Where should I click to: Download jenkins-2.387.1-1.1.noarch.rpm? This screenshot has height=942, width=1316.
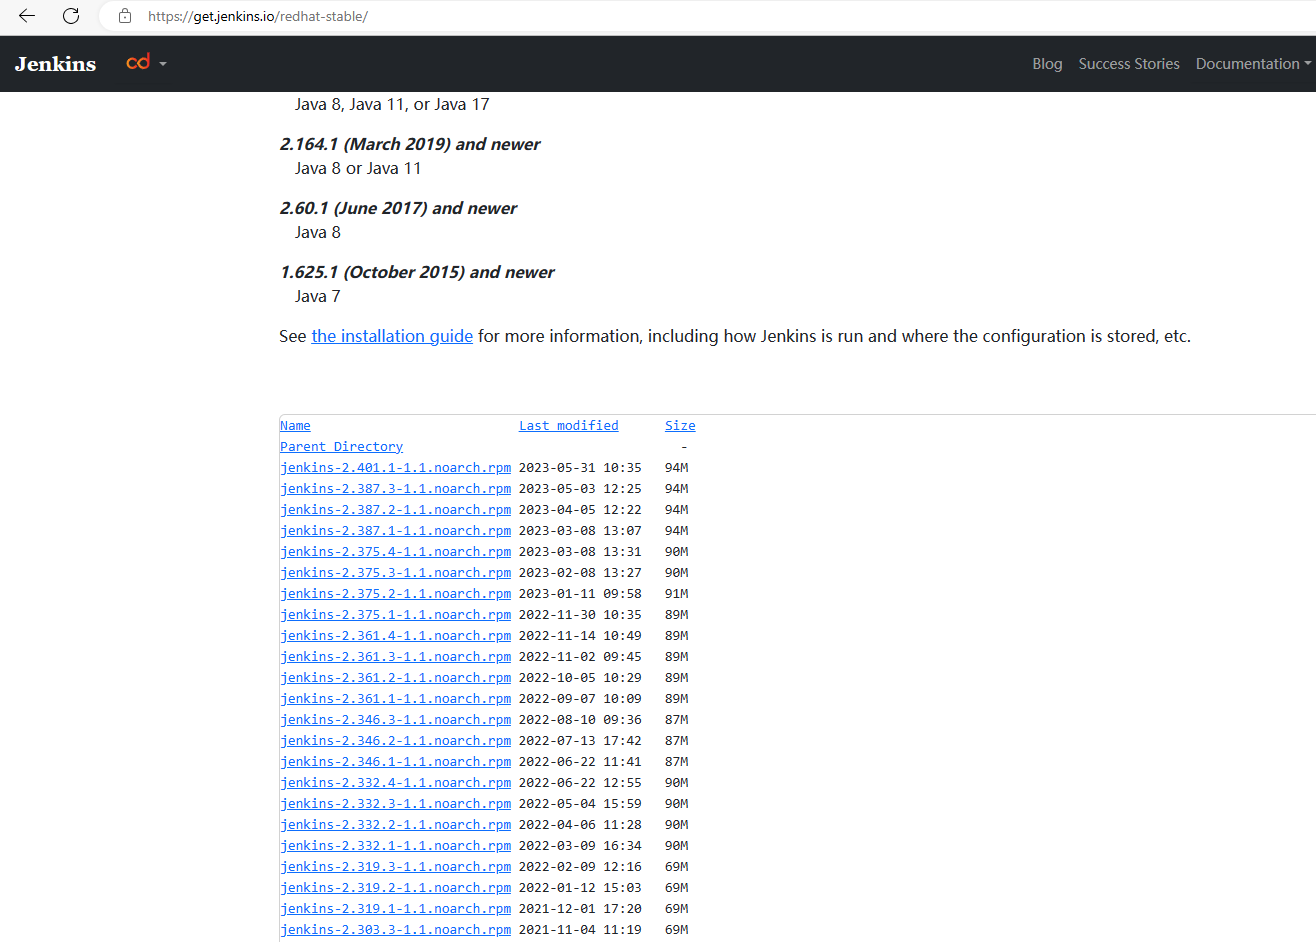tap(395, 531)
